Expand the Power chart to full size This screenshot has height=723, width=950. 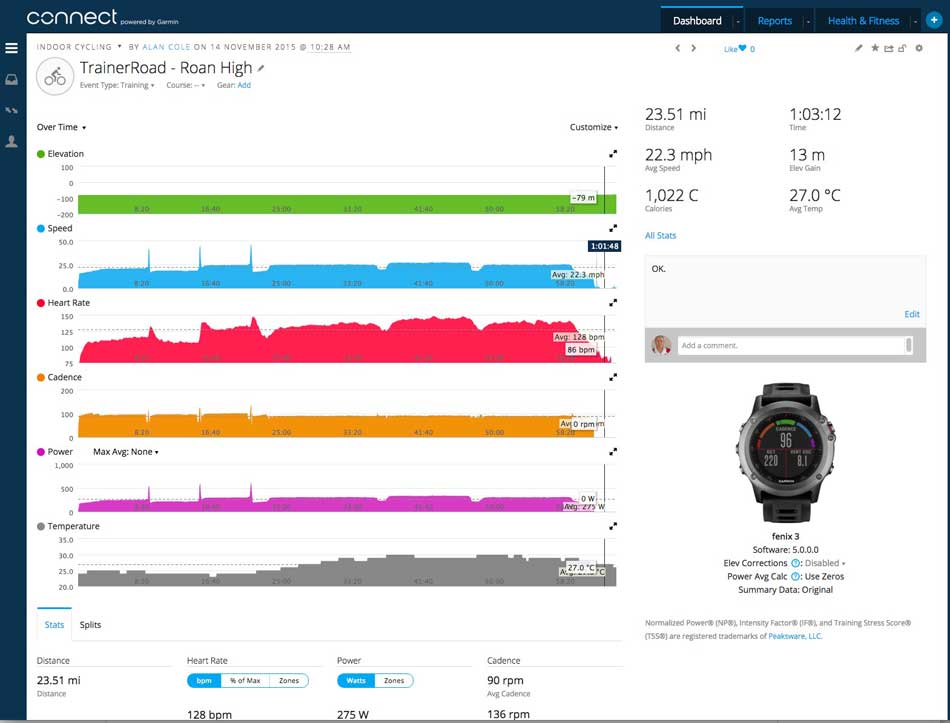[613, 451]
